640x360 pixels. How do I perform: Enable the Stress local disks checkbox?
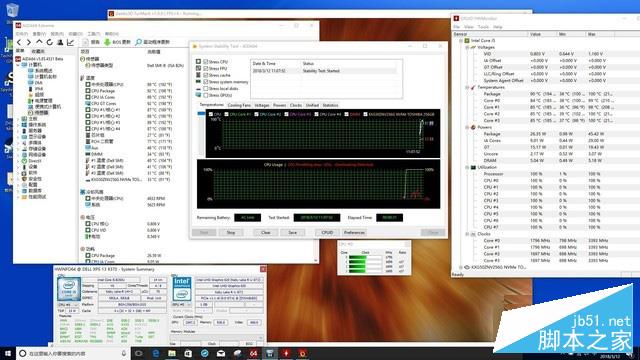206,89
